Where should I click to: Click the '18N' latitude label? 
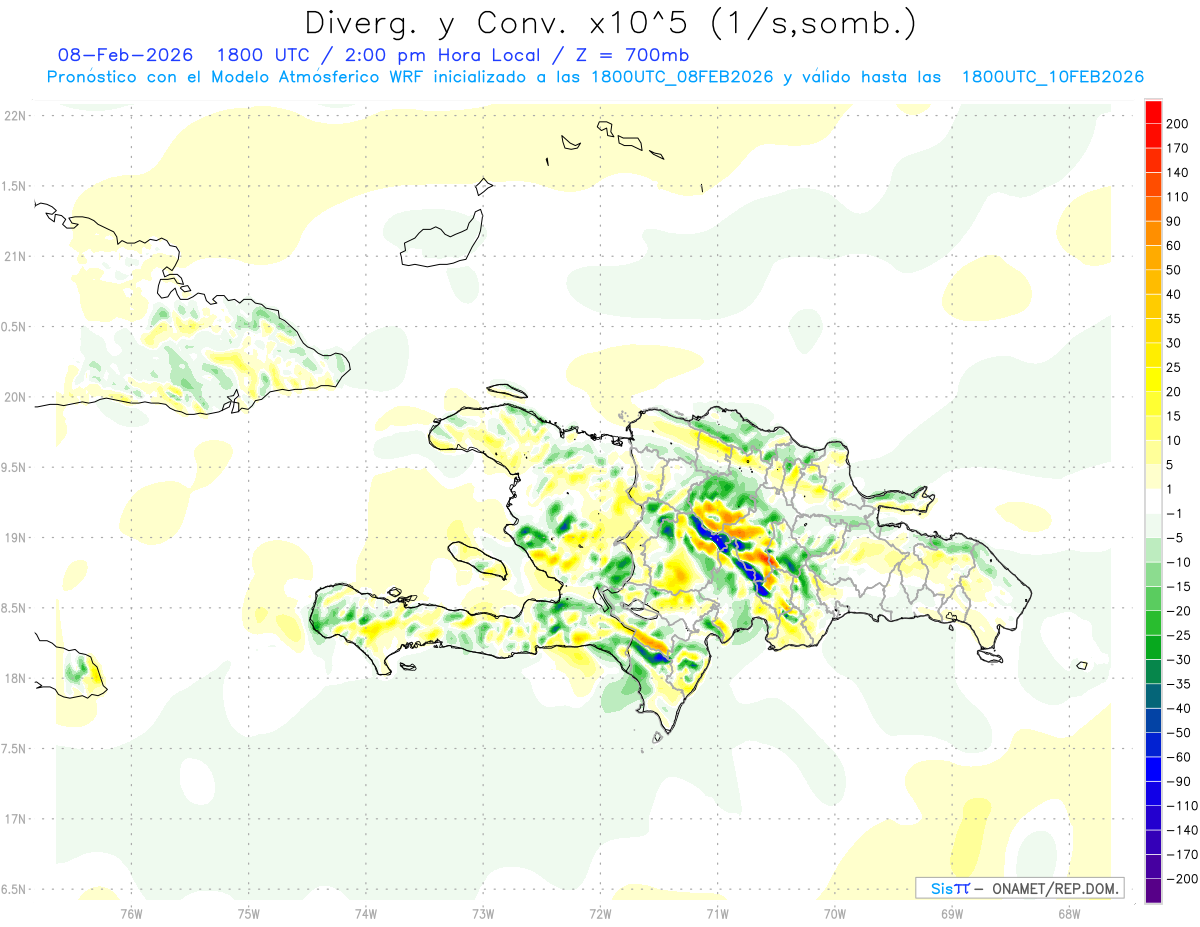(x=14, y=678)
